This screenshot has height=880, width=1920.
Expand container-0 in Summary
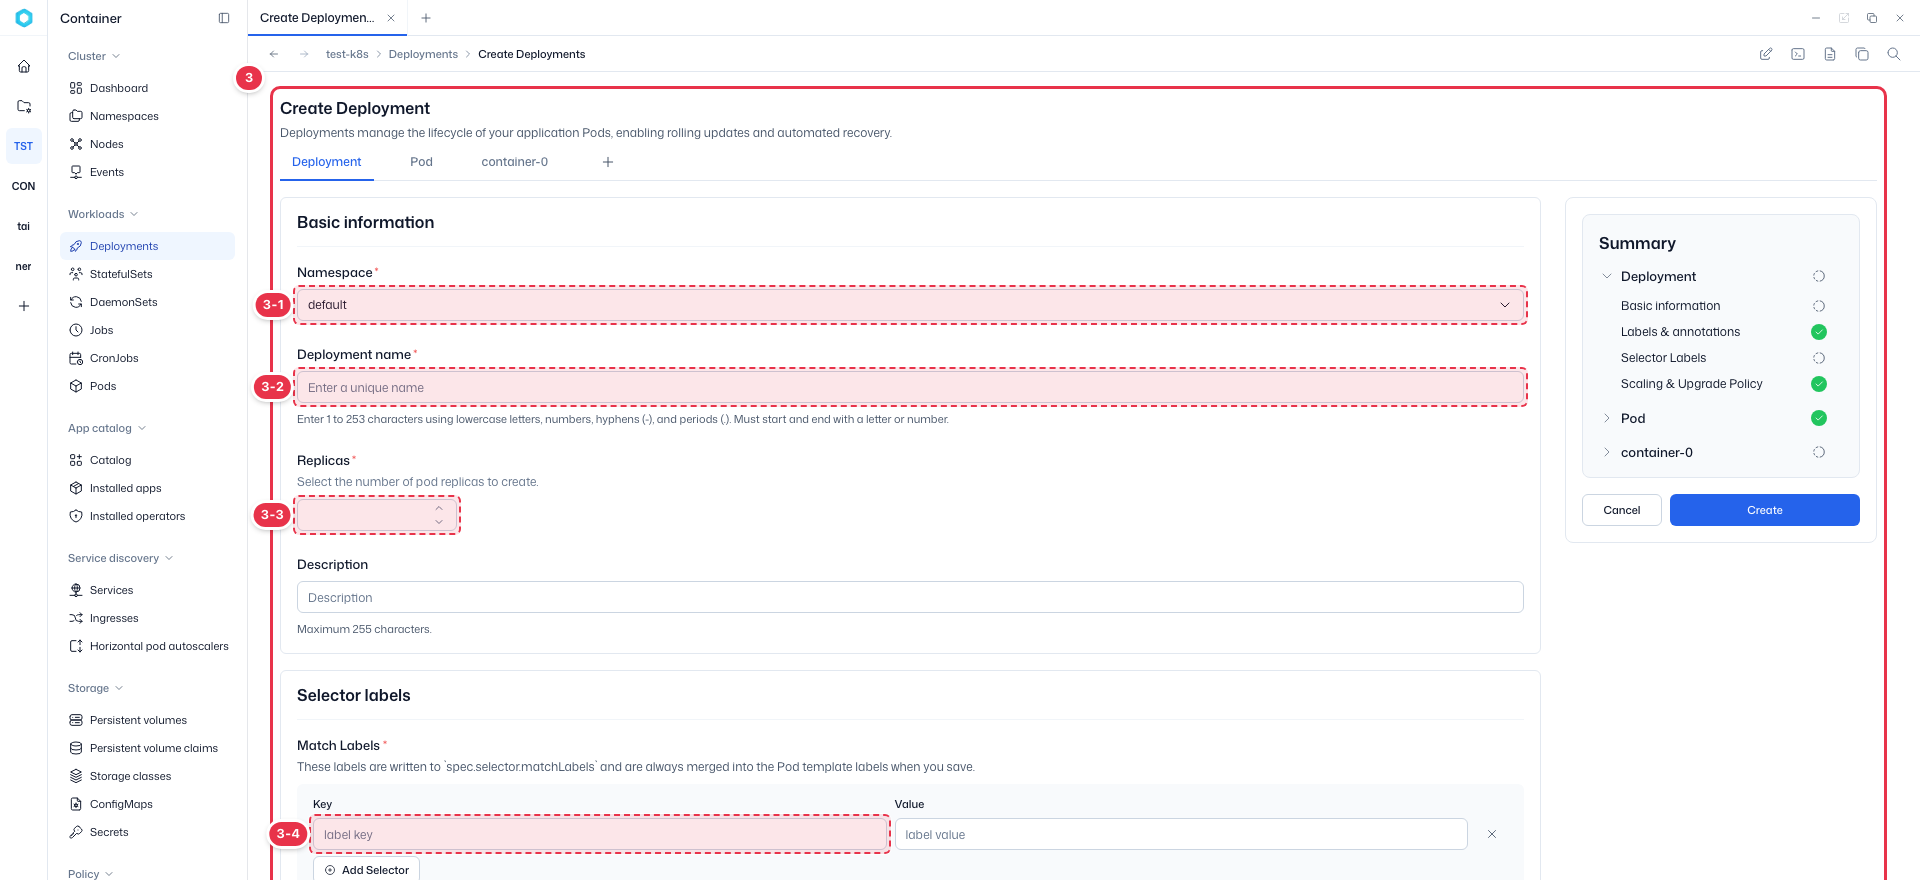click(x=1607, y=452)
